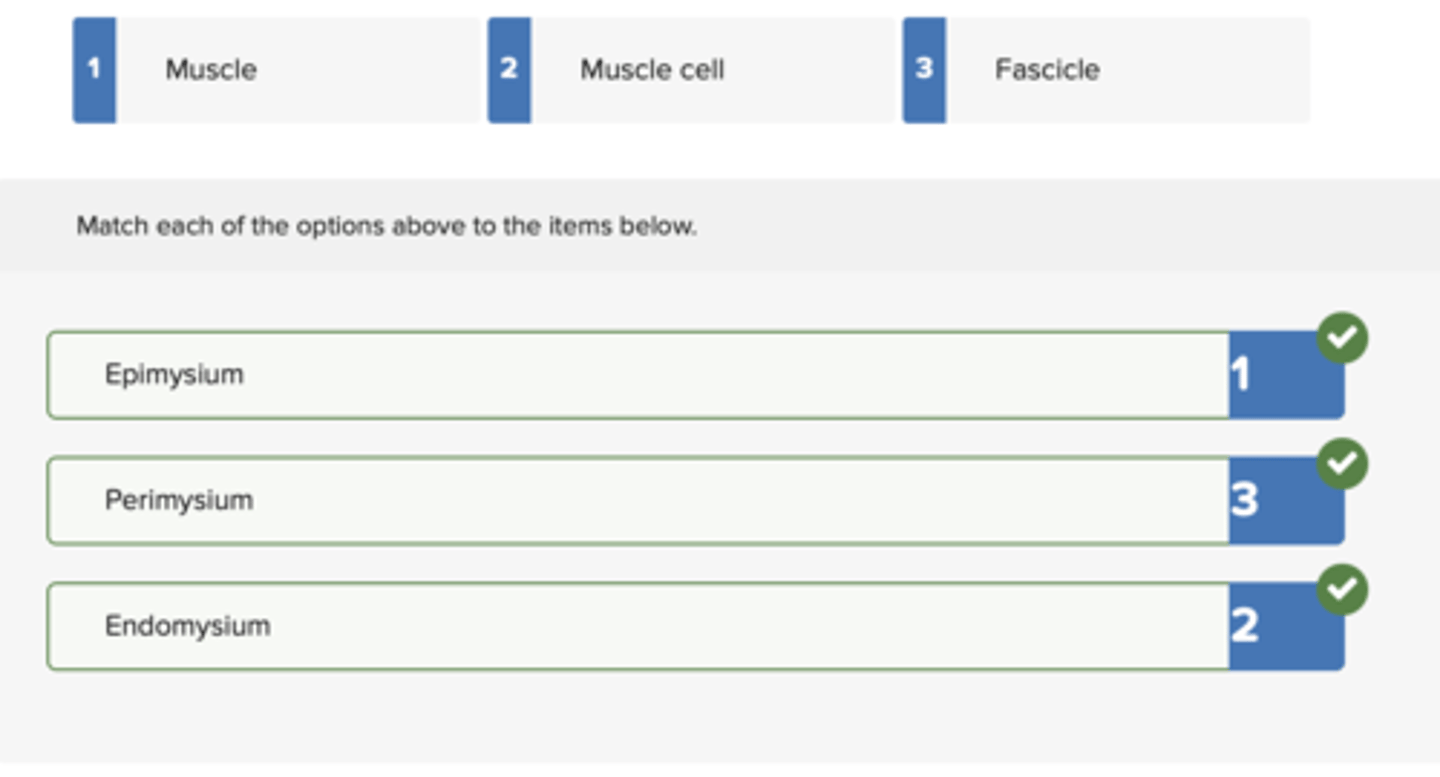Click the Match each of the options instruction
This screenshot has height=777, width=1440.
click(x=386, y=226)
